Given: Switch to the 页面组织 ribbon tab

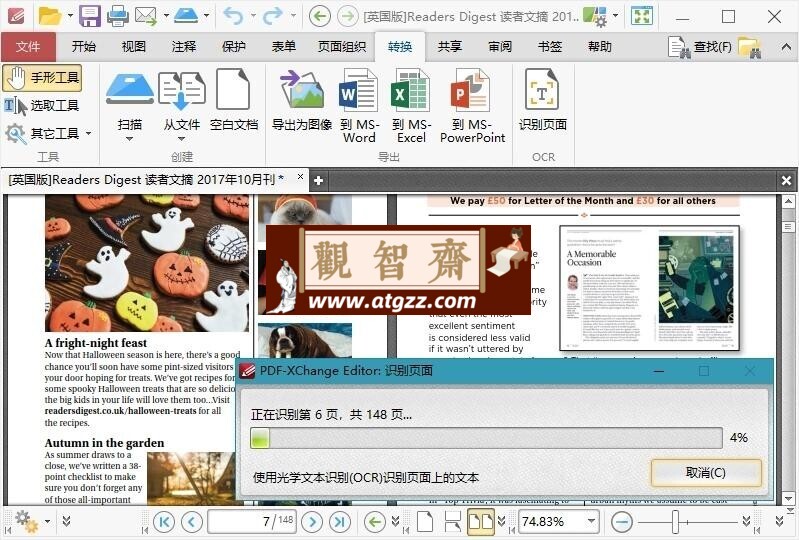Looking at the screenshot, I should (x=342, y=47).
